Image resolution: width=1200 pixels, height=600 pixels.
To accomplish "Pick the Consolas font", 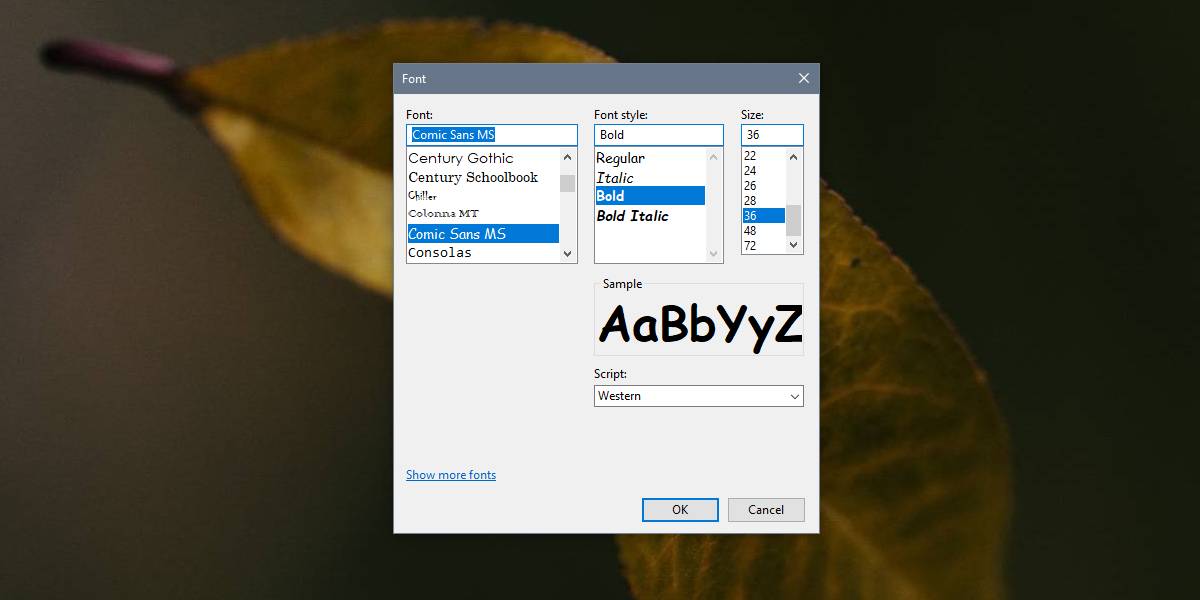I will click(x=440, y=253).
